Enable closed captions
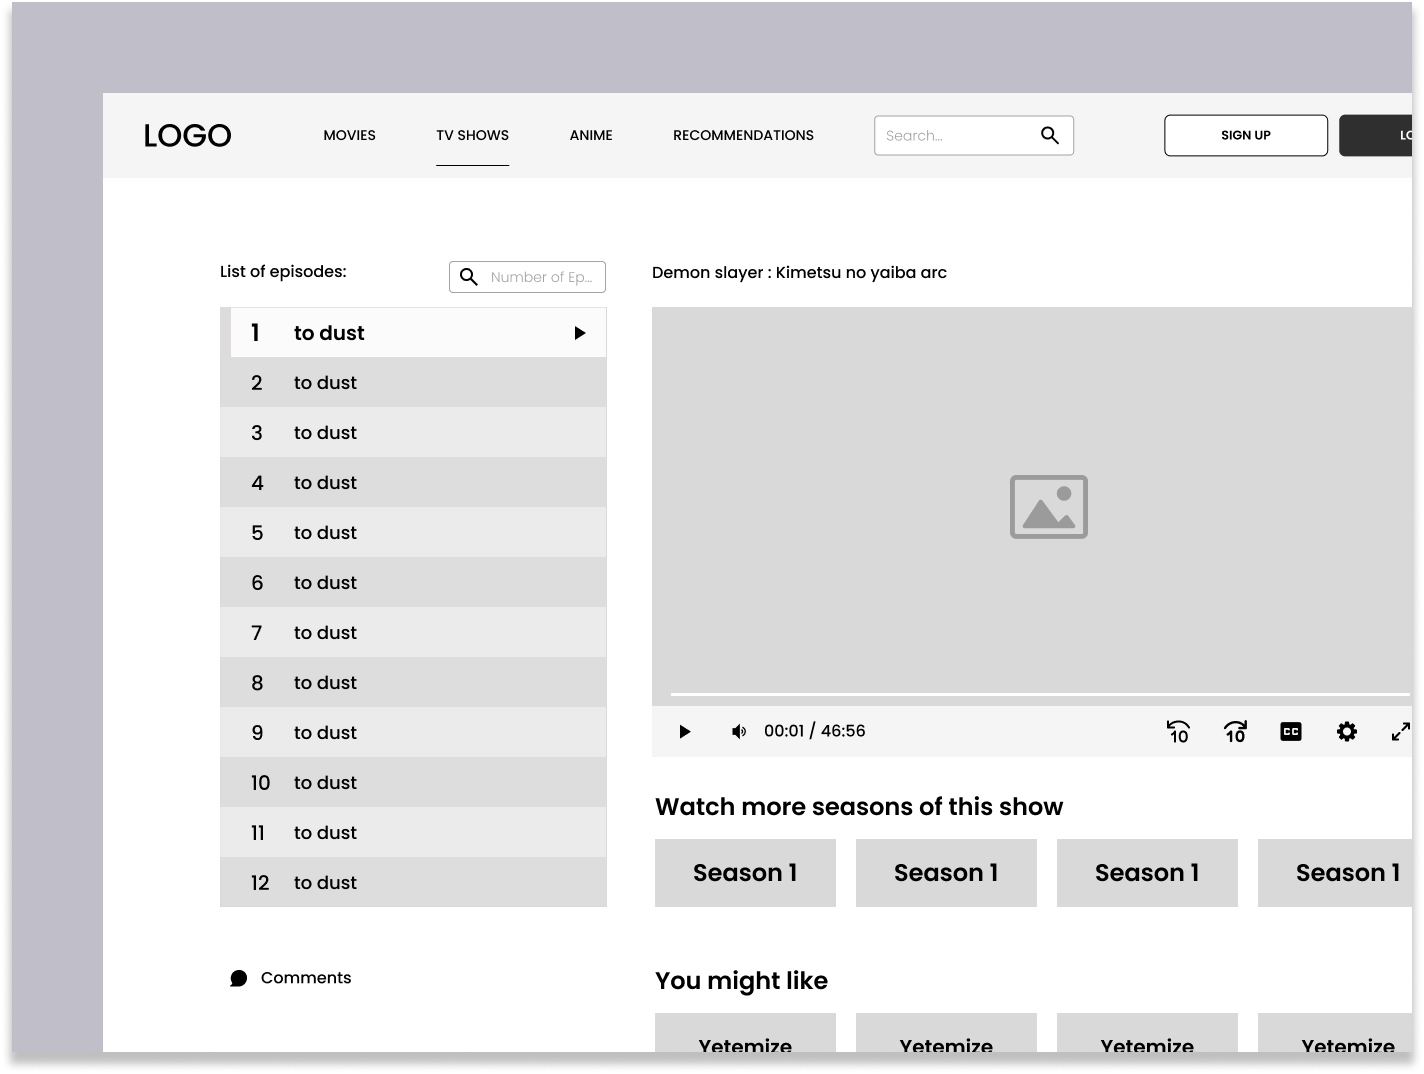This screenshot has height=1074, width=1424. [1291, 731]
